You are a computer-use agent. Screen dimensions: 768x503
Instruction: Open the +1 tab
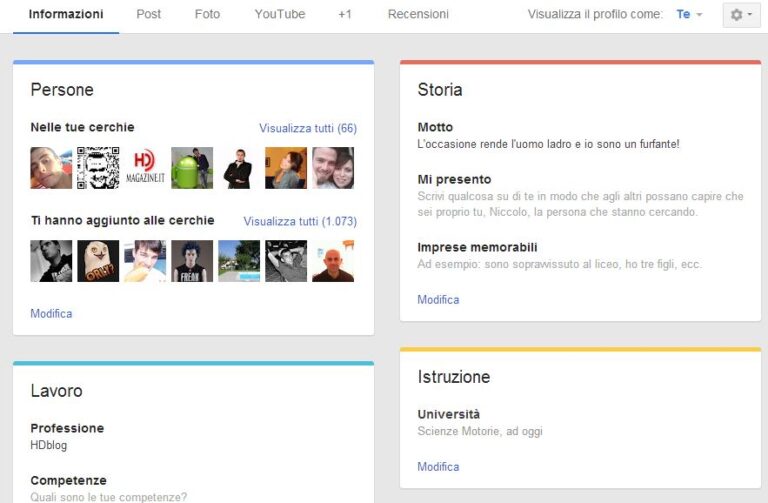pyautogui.click(x=345, y=15)
